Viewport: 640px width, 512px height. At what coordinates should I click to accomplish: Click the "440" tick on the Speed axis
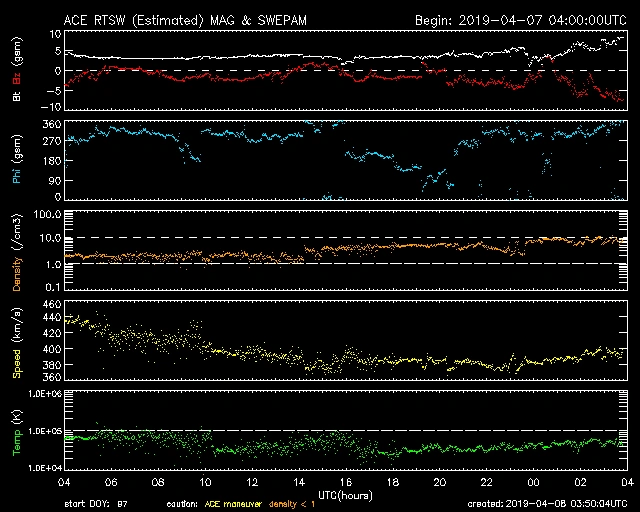click(52, 317)
